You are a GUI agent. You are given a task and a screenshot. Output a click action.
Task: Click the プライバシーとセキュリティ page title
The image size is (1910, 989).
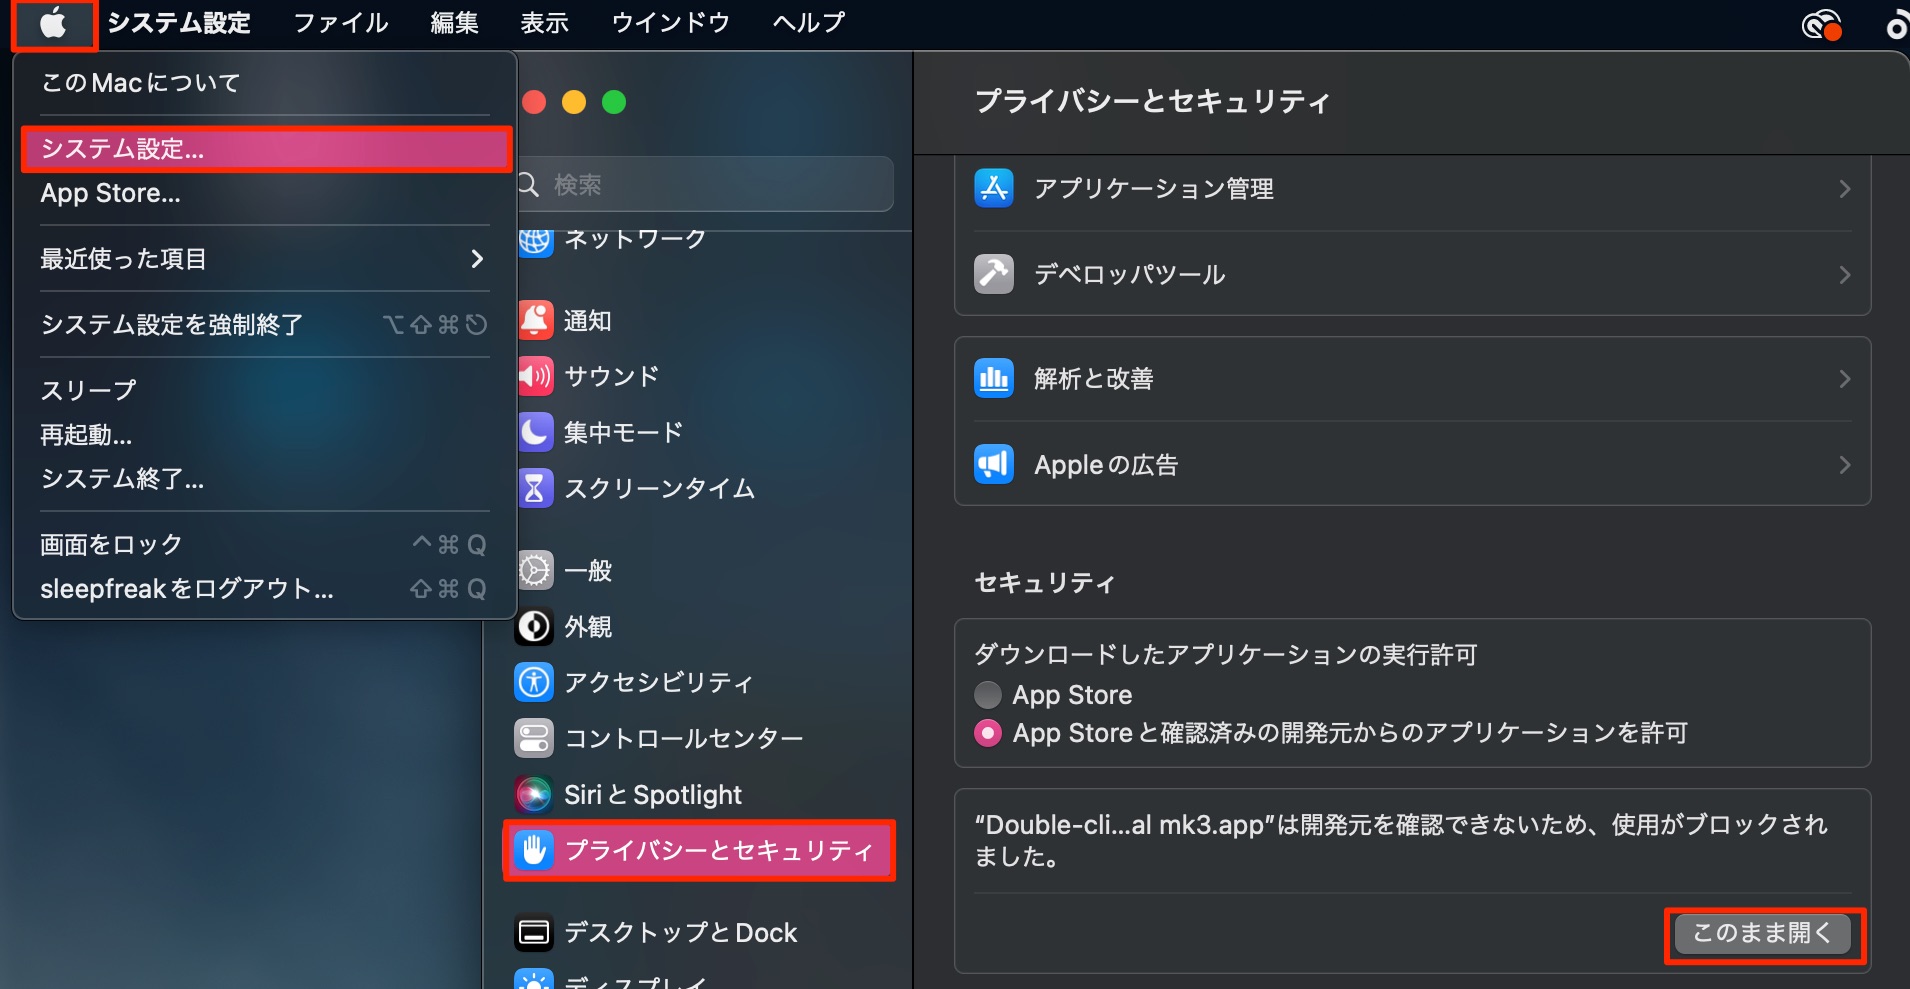(x=1152, y=101)
